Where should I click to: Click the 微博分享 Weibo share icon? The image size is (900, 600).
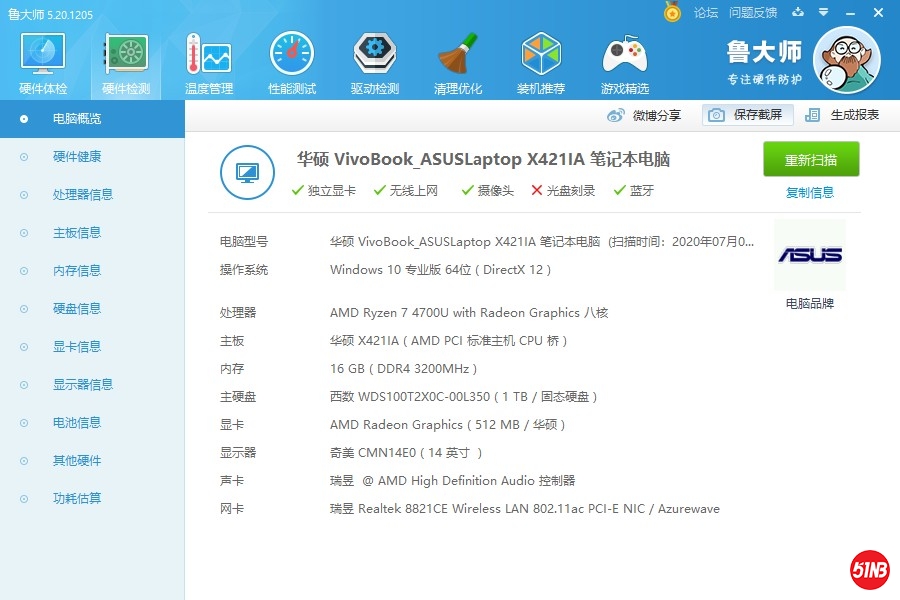point(616,115)
